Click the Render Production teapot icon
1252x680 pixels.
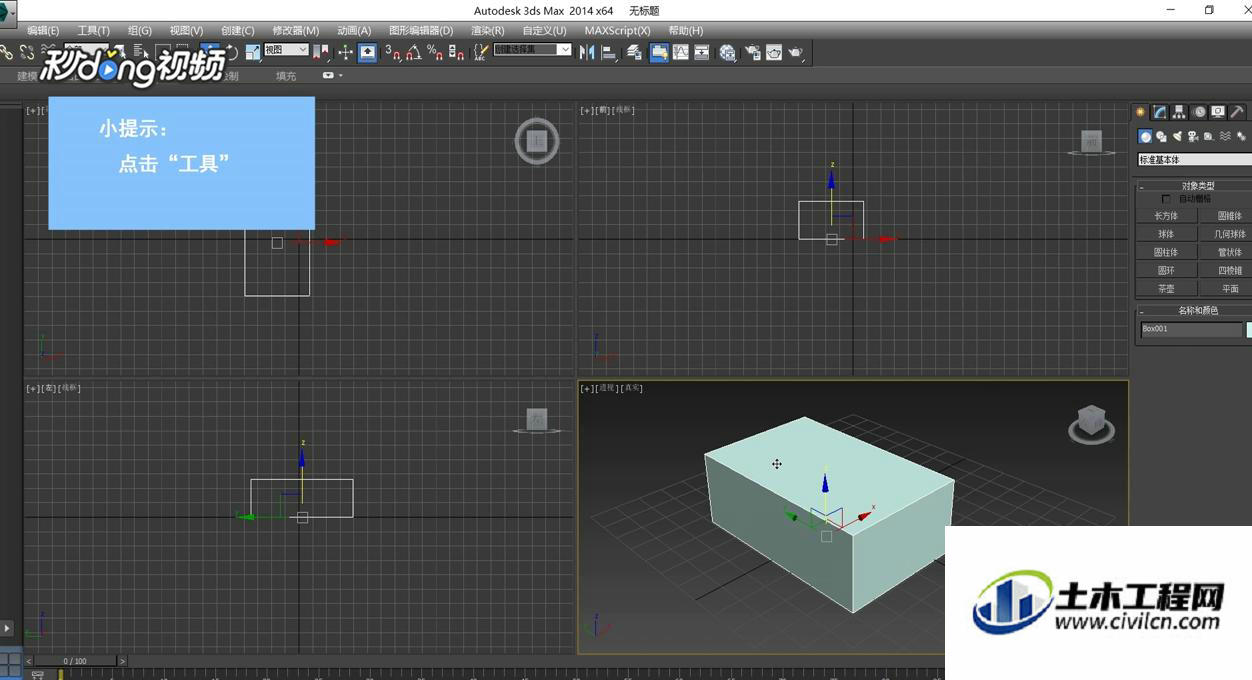(x=796, y=52)
